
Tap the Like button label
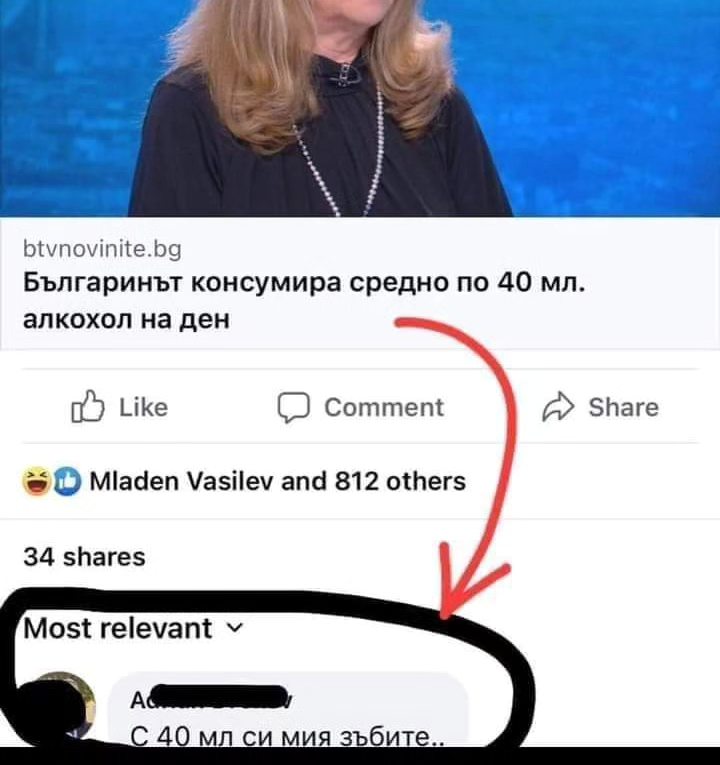coord(143,407)
